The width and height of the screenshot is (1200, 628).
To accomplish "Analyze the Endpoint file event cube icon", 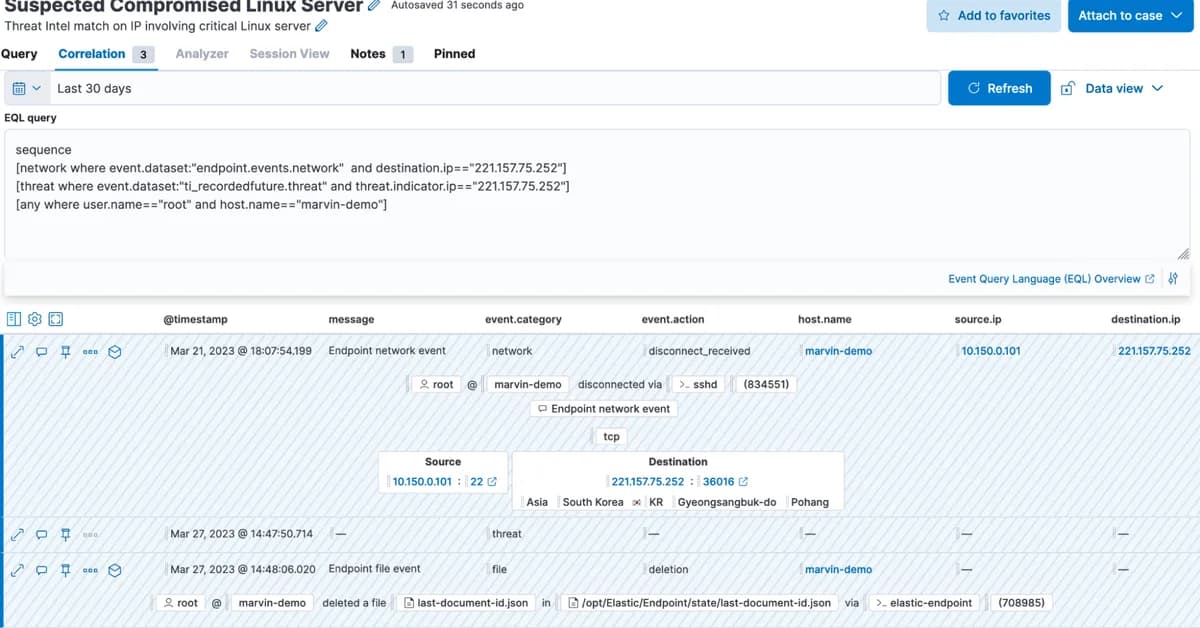I will point(115,570).
